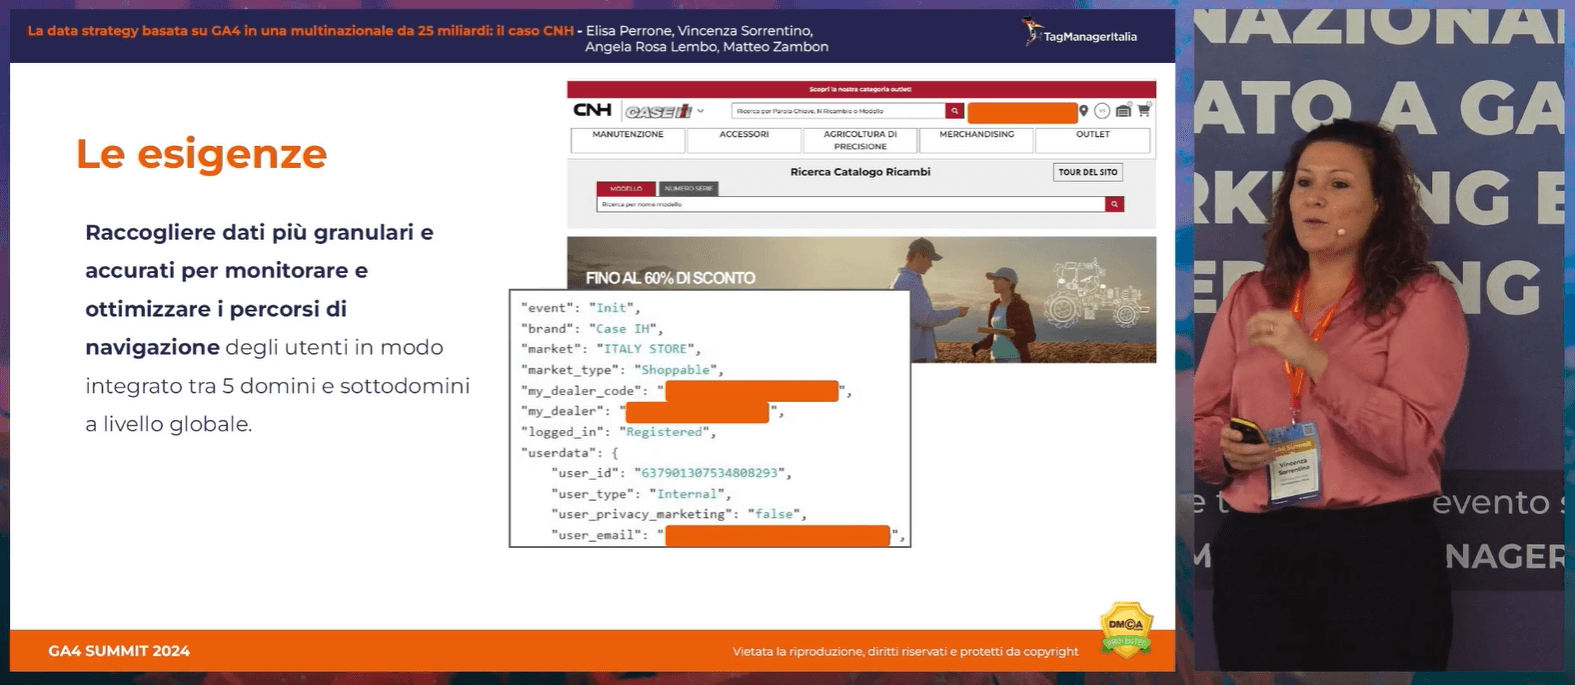Image resolution: width=1575 pixels, height=685 pixels.
Task: Click the "user_privacy_marketing": "false" line
Action: pos(678,514)
